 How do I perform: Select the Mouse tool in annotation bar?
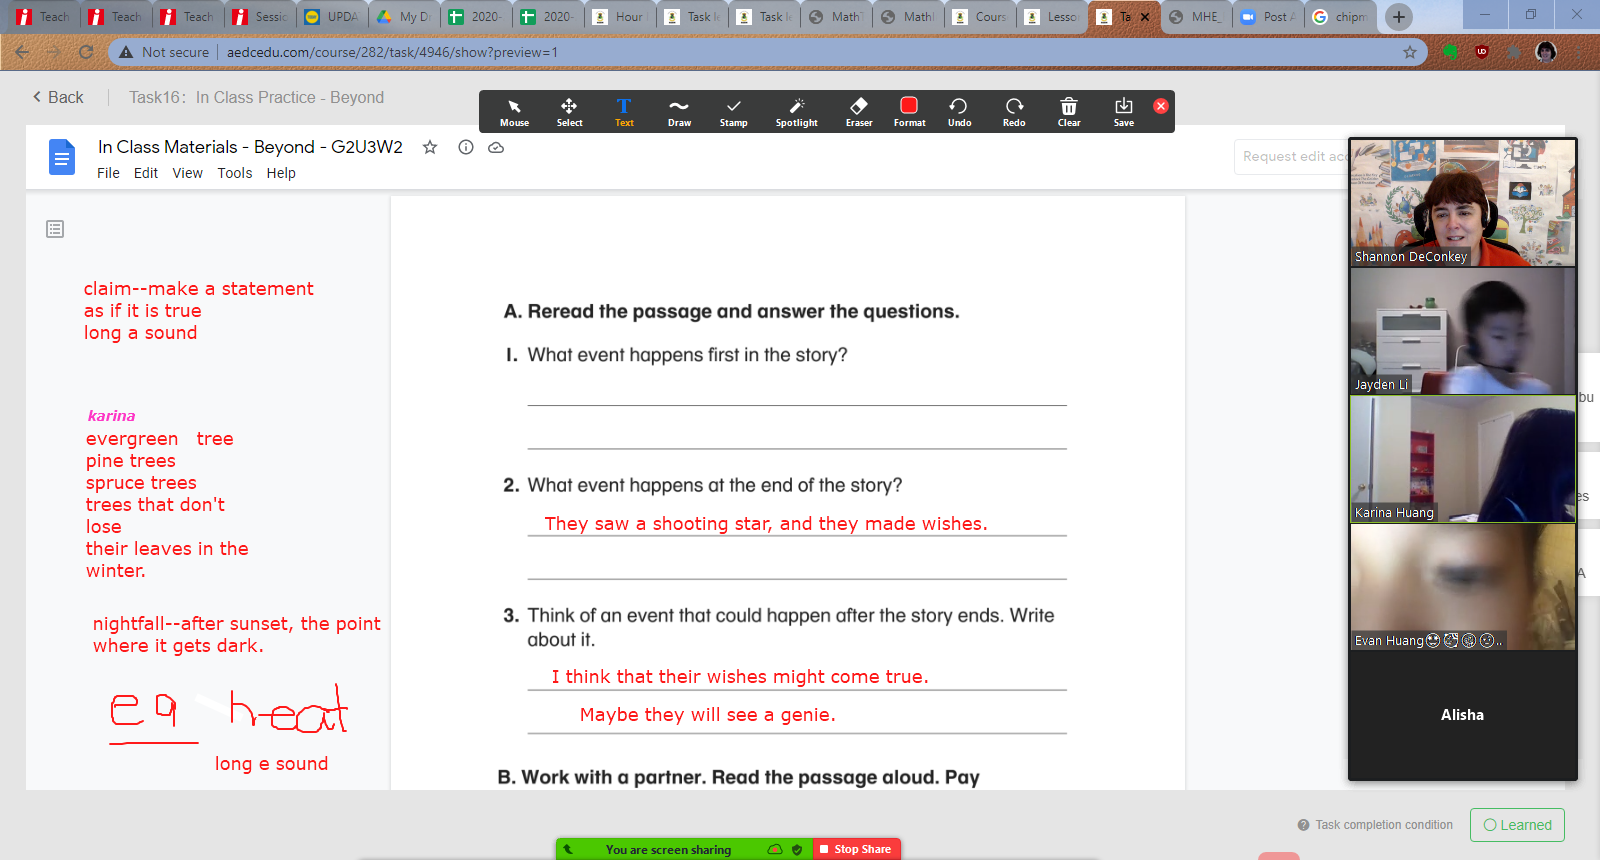(514, 112)
